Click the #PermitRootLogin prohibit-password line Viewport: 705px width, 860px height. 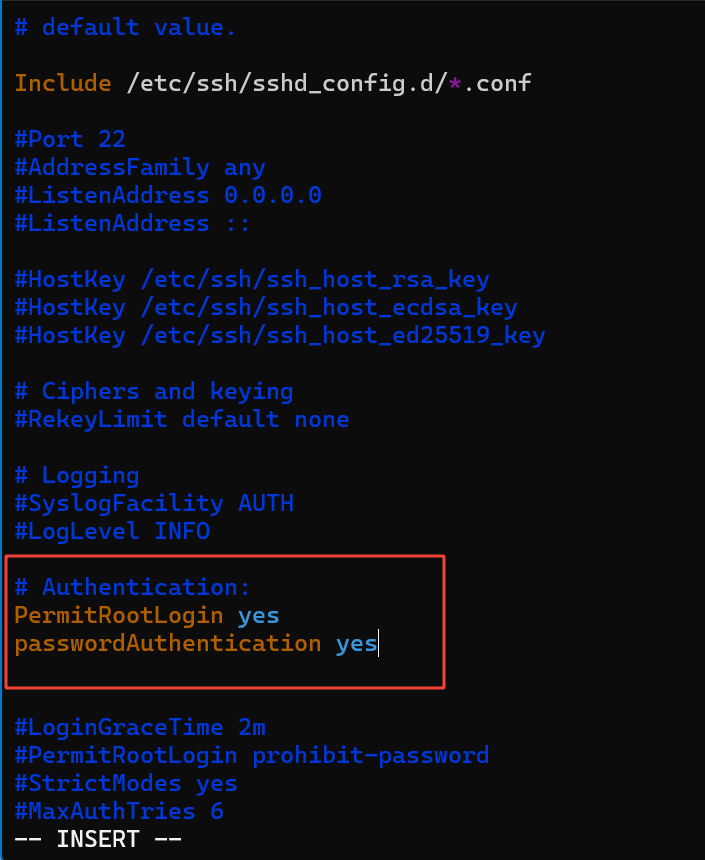pos(251,755)
